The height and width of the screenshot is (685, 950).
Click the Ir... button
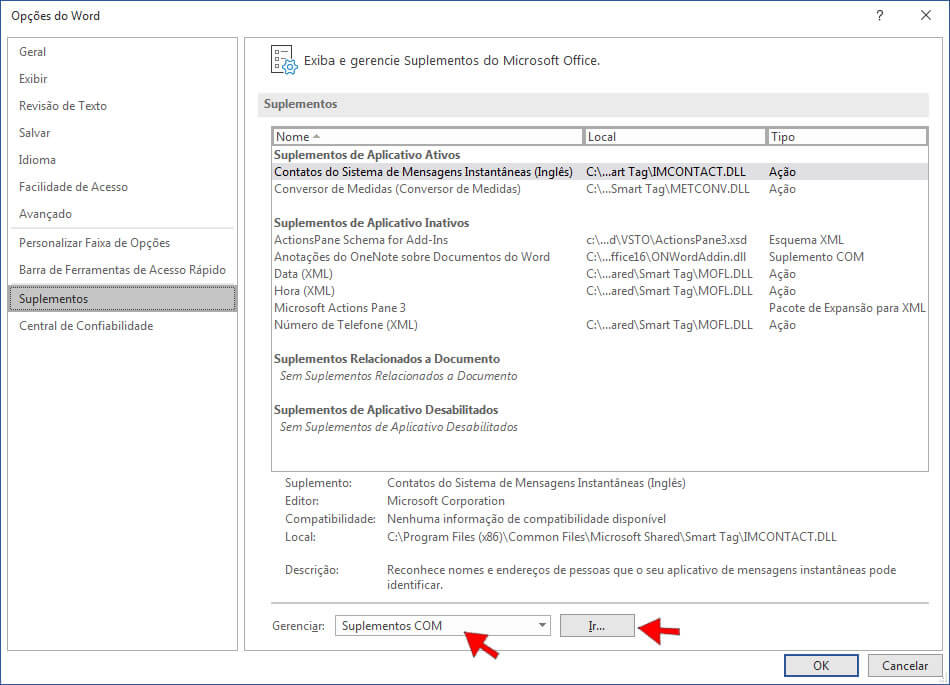point(597,626)
